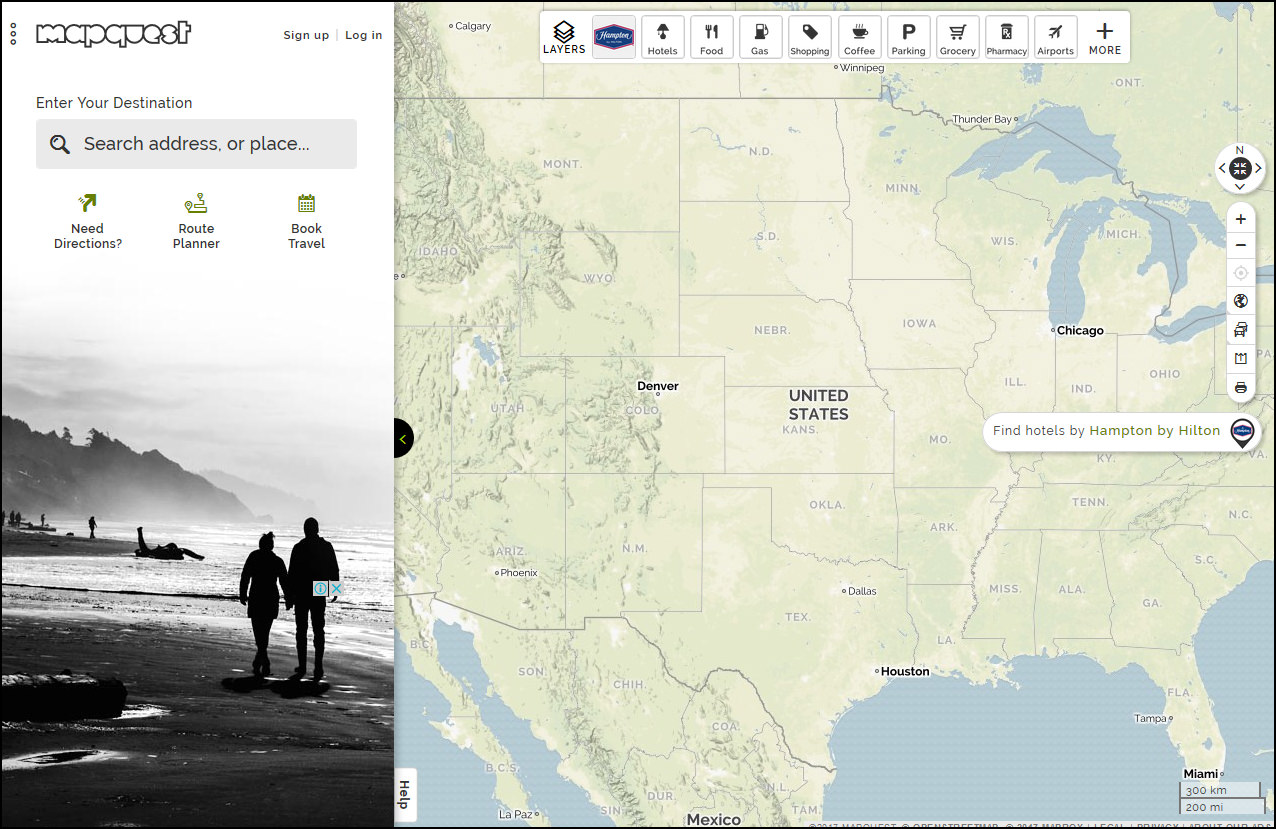Click the Winnipeg city label
Image resolution: width=1276 pixels, height=829 pixels.
tap(862, 68)
